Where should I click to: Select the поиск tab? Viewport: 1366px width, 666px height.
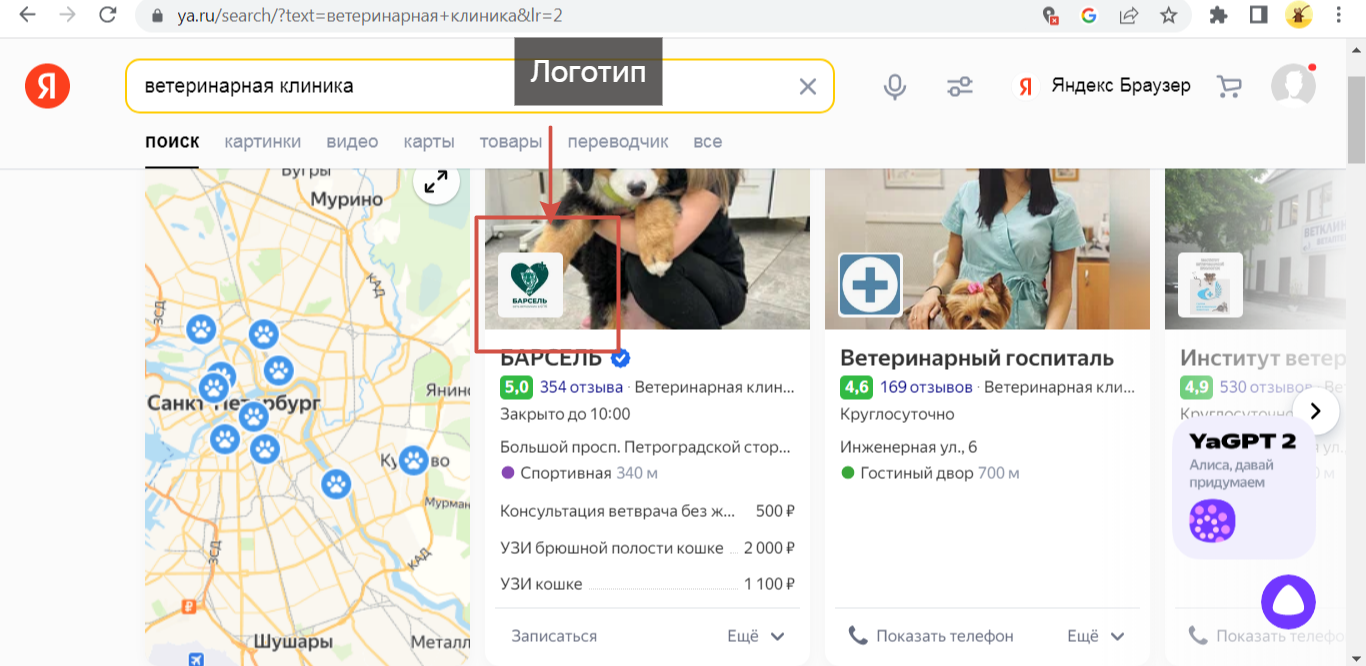coord(172,141)
